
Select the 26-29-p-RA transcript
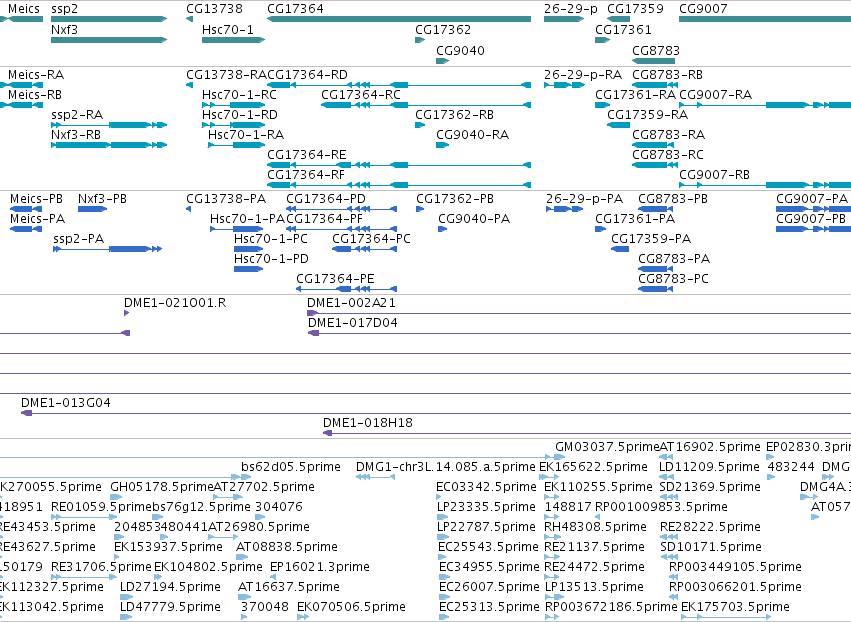tap(583, 74)
